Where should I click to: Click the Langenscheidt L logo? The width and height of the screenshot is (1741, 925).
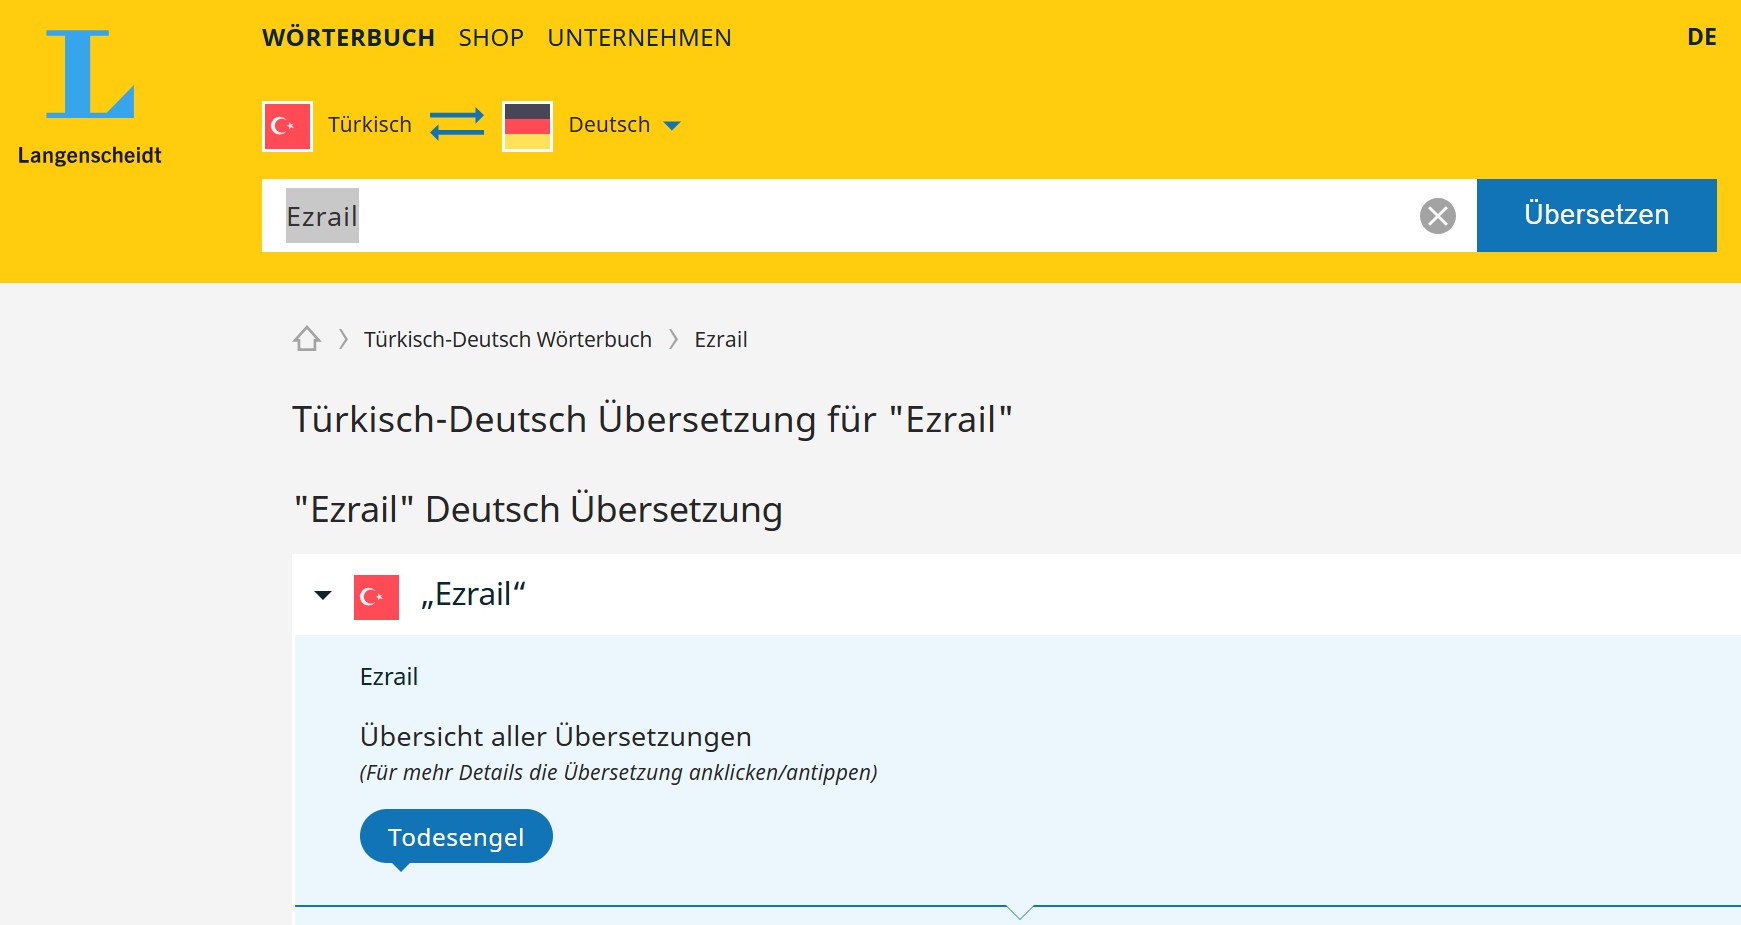pyautogui.click(x=90, y=76)
